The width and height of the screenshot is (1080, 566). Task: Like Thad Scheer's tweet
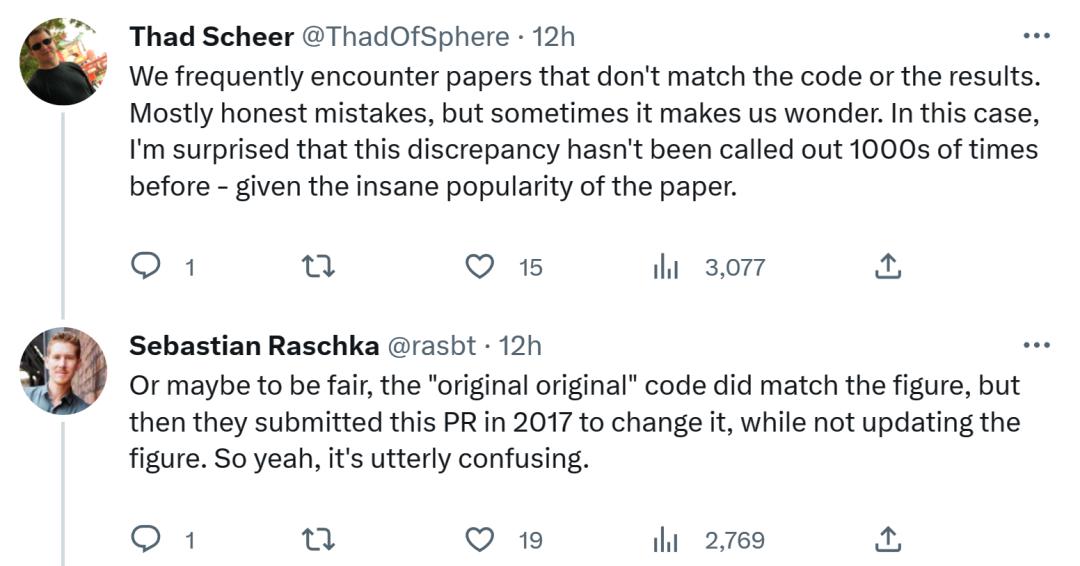pos(481,266)
